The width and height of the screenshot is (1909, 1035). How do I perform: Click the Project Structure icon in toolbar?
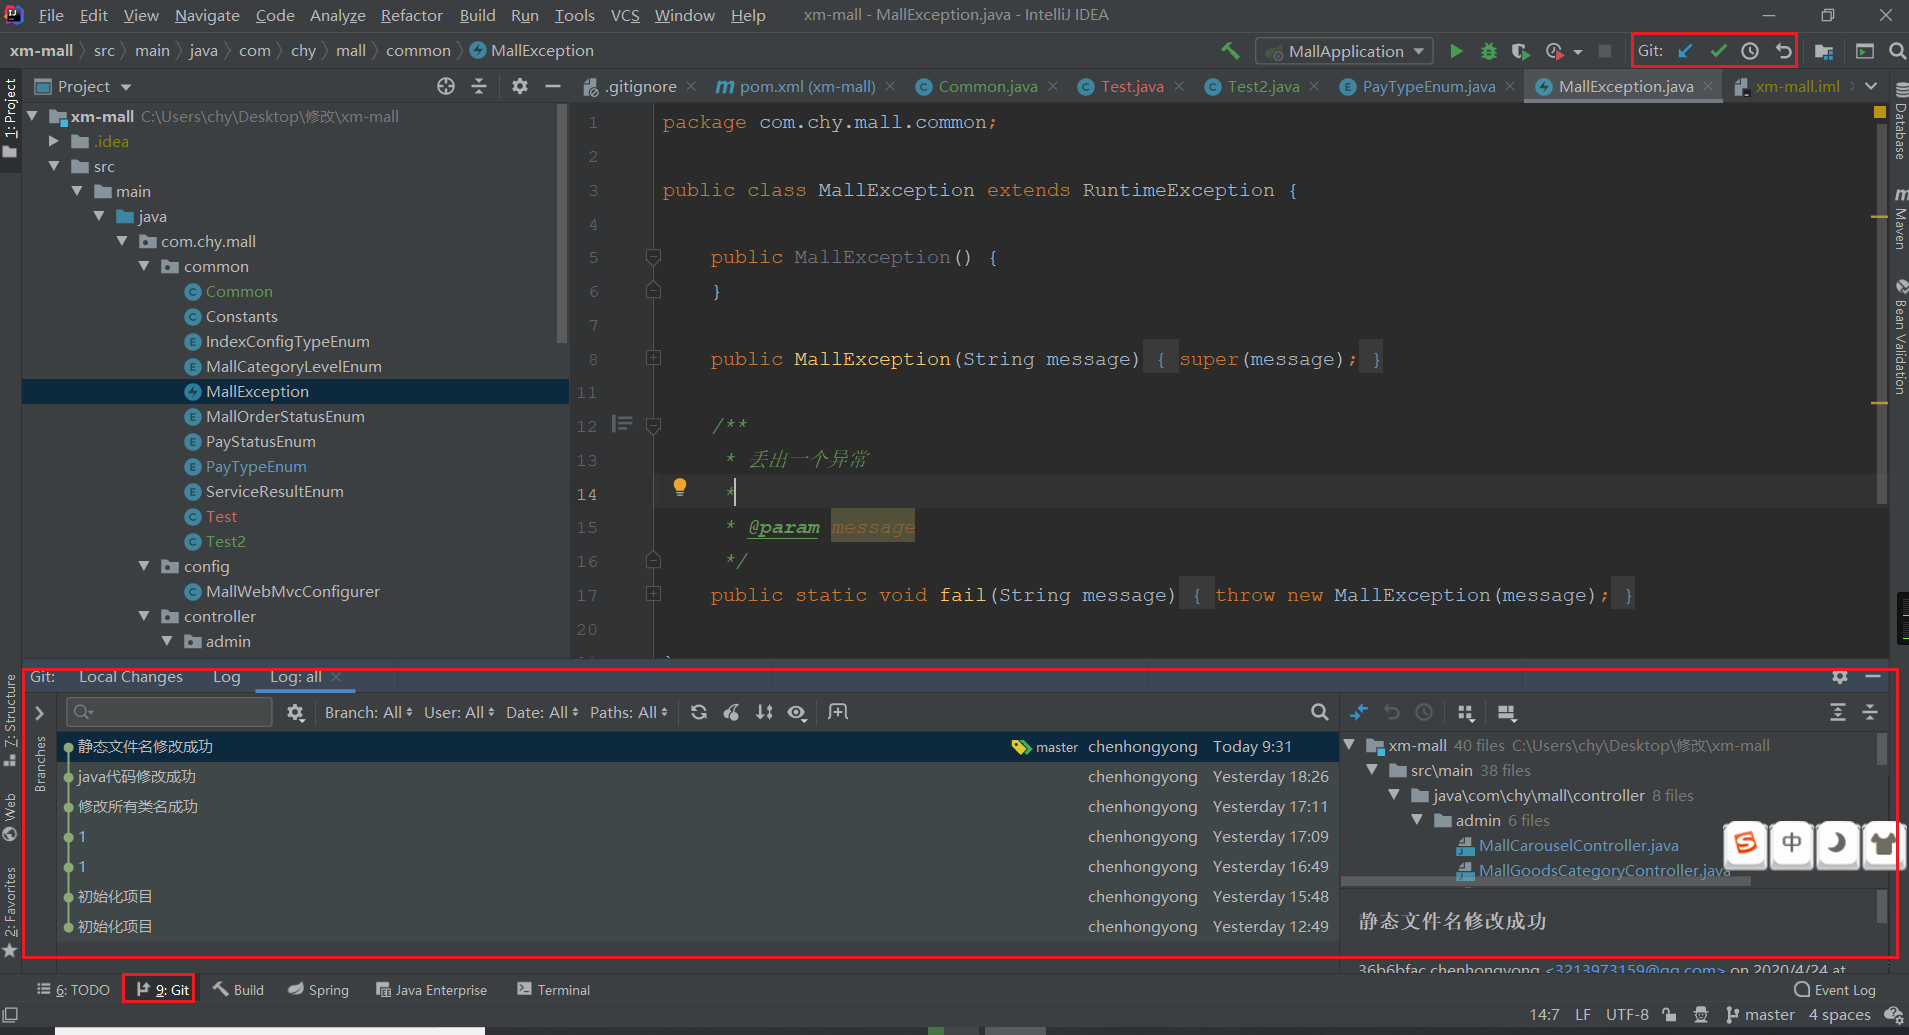(x=1824, y=51)
